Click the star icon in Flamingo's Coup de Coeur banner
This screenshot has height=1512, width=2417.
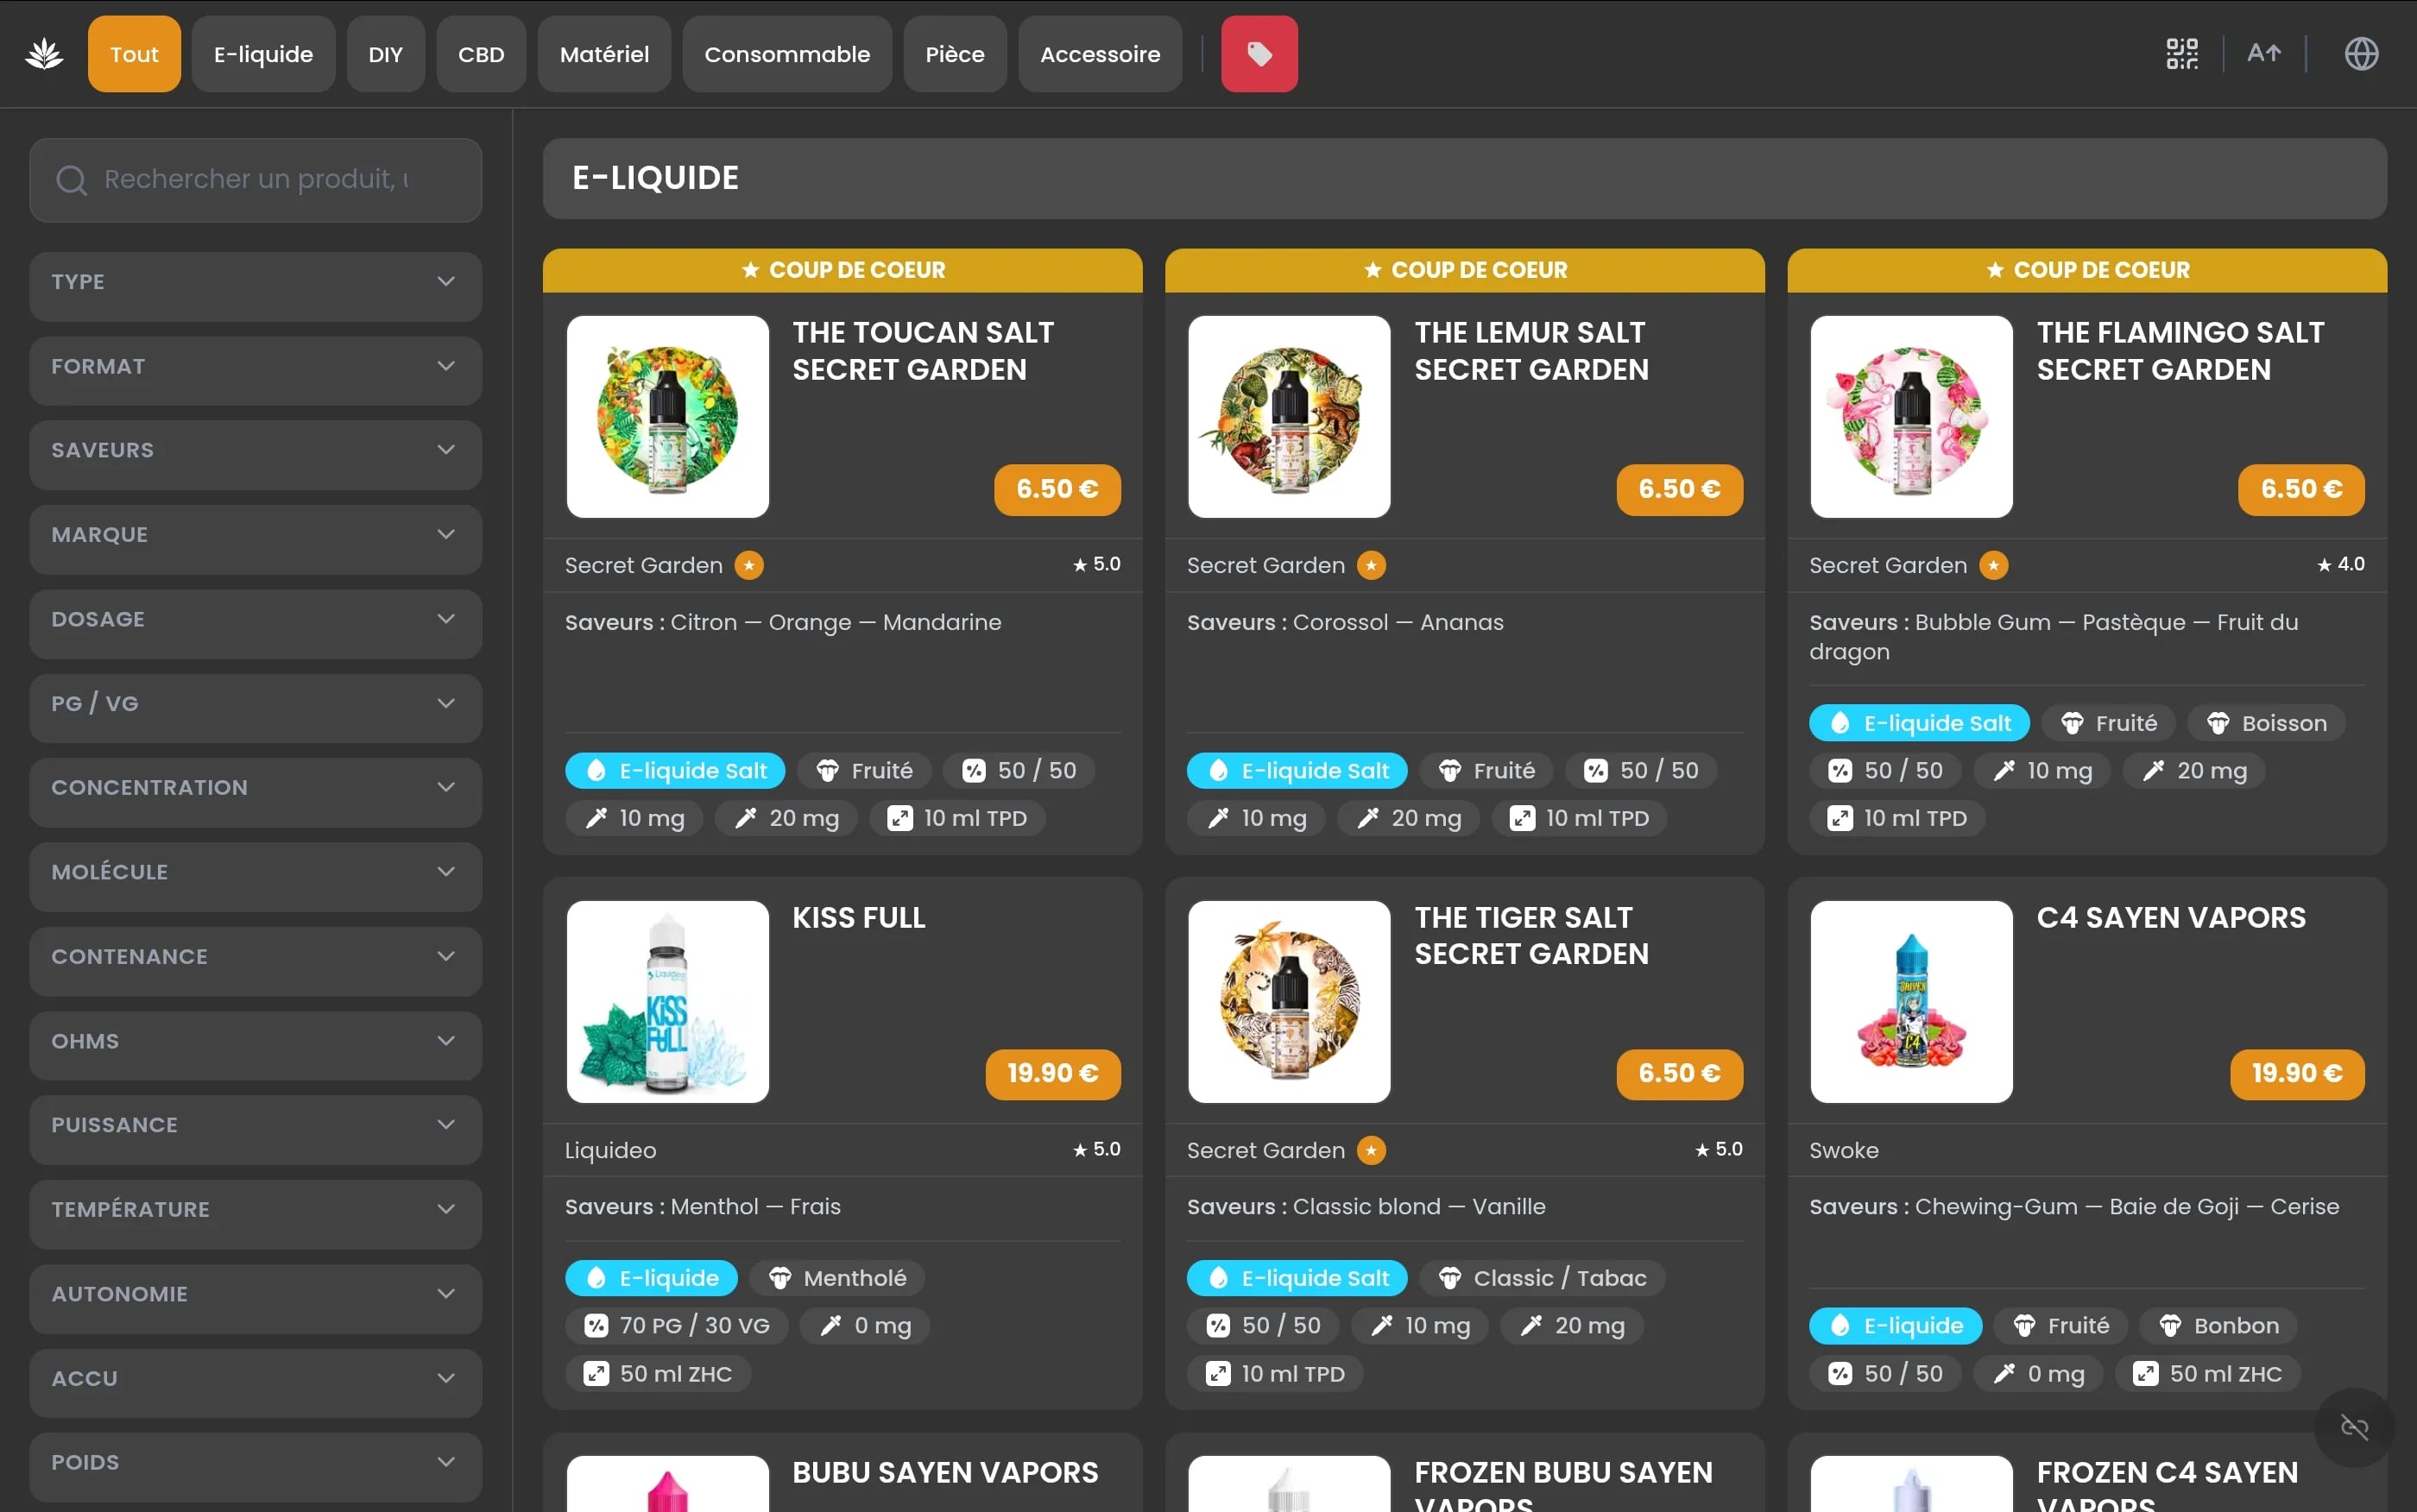pos(1995,270)
